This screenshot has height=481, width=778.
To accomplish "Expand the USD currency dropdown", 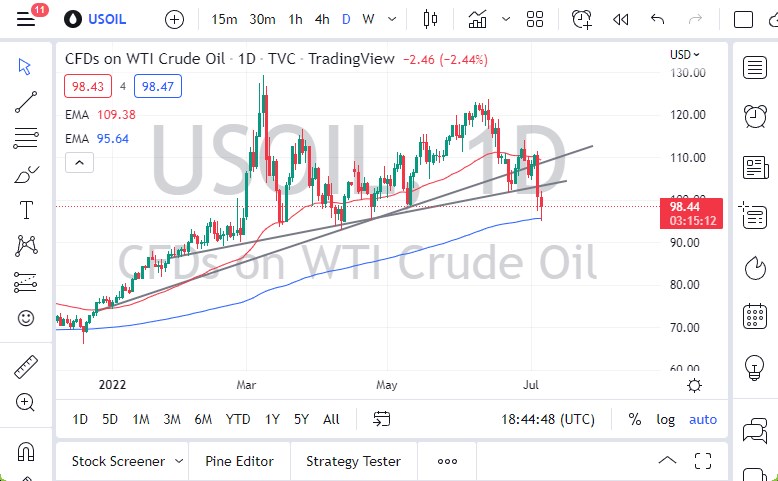I will [x=685, y=55].
